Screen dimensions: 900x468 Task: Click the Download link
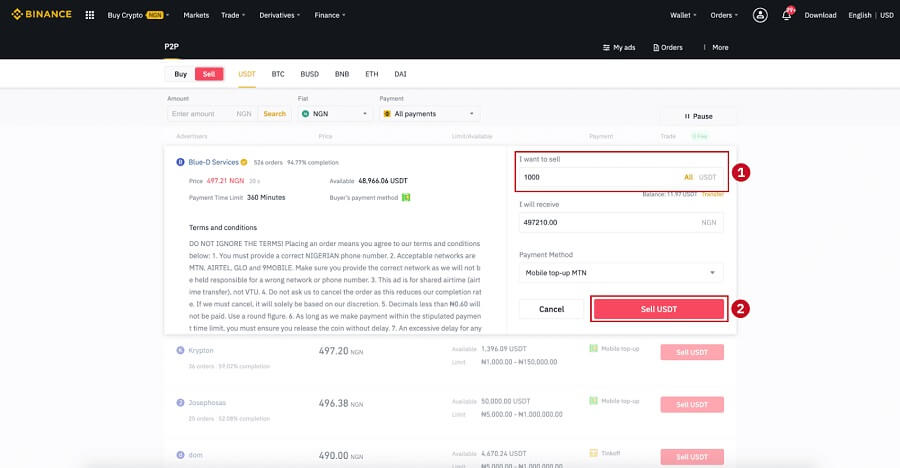(x=820, y=16)
